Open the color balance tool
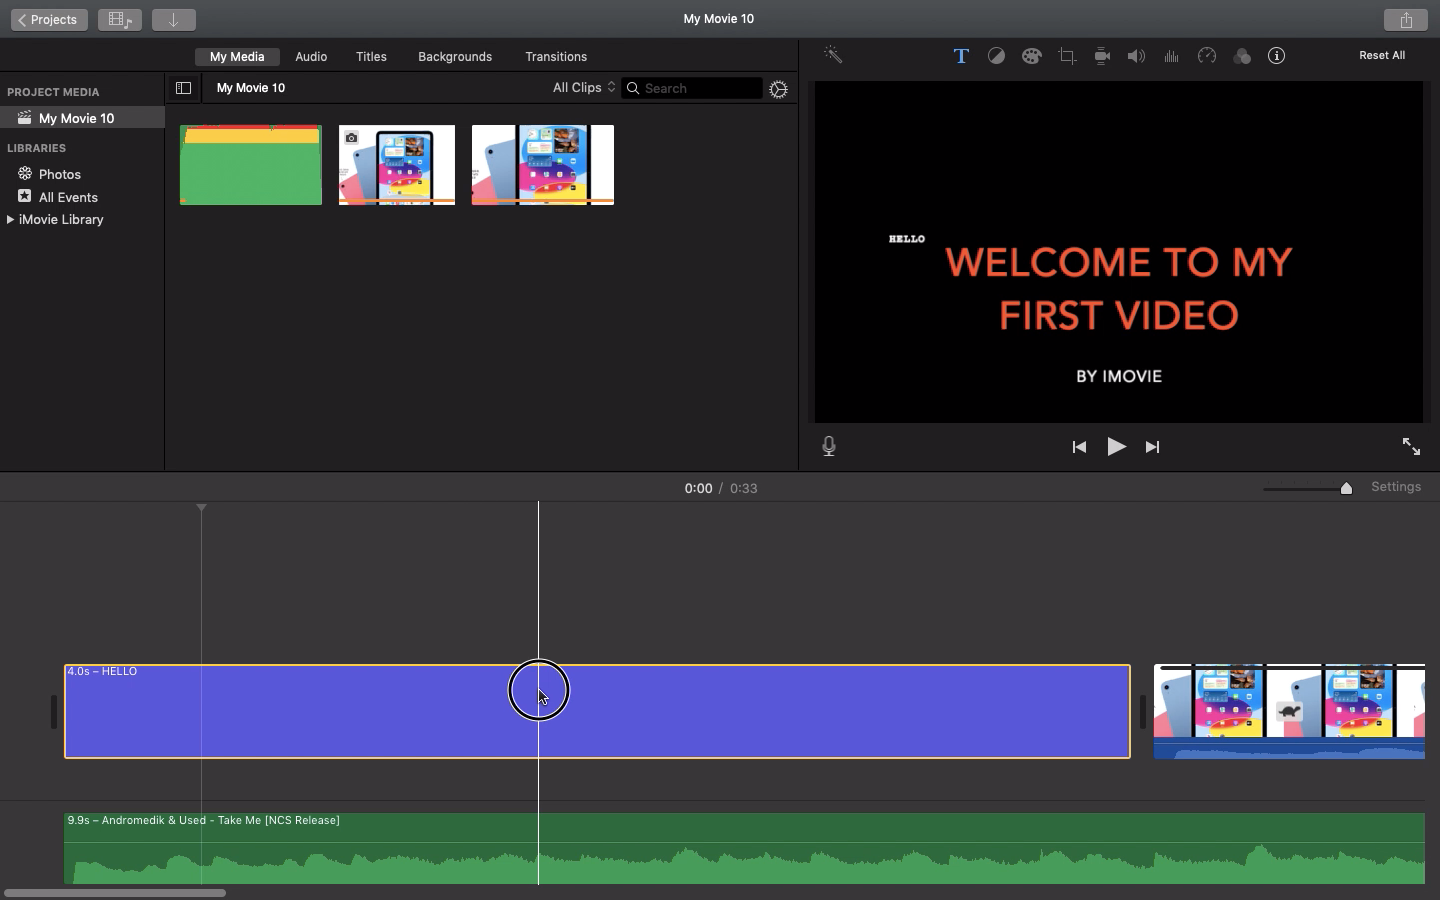The image size is (1440, 900). pos(996,56)
